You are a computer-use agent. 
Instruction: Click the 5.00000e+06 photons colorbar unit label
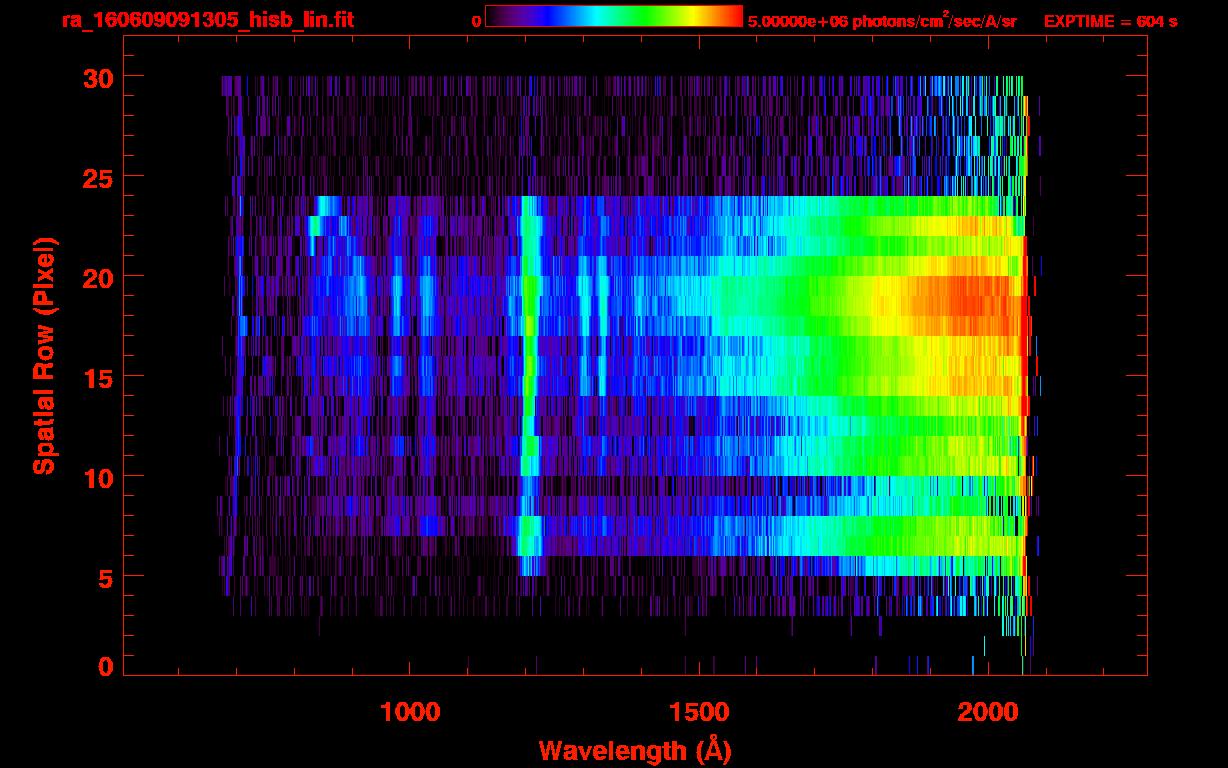(x=882, y=21)
